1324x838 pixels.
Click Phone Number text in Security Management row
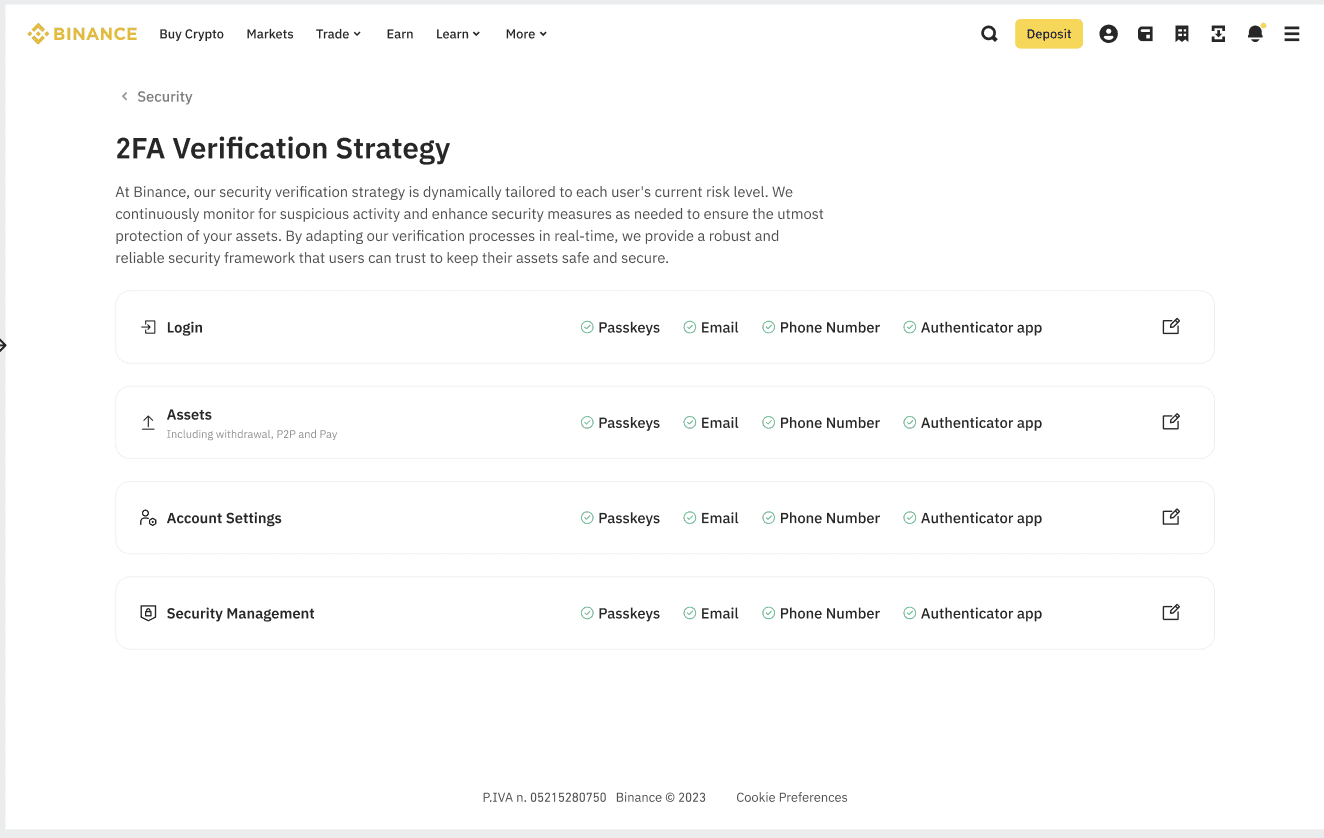click(x=830, y=613)
